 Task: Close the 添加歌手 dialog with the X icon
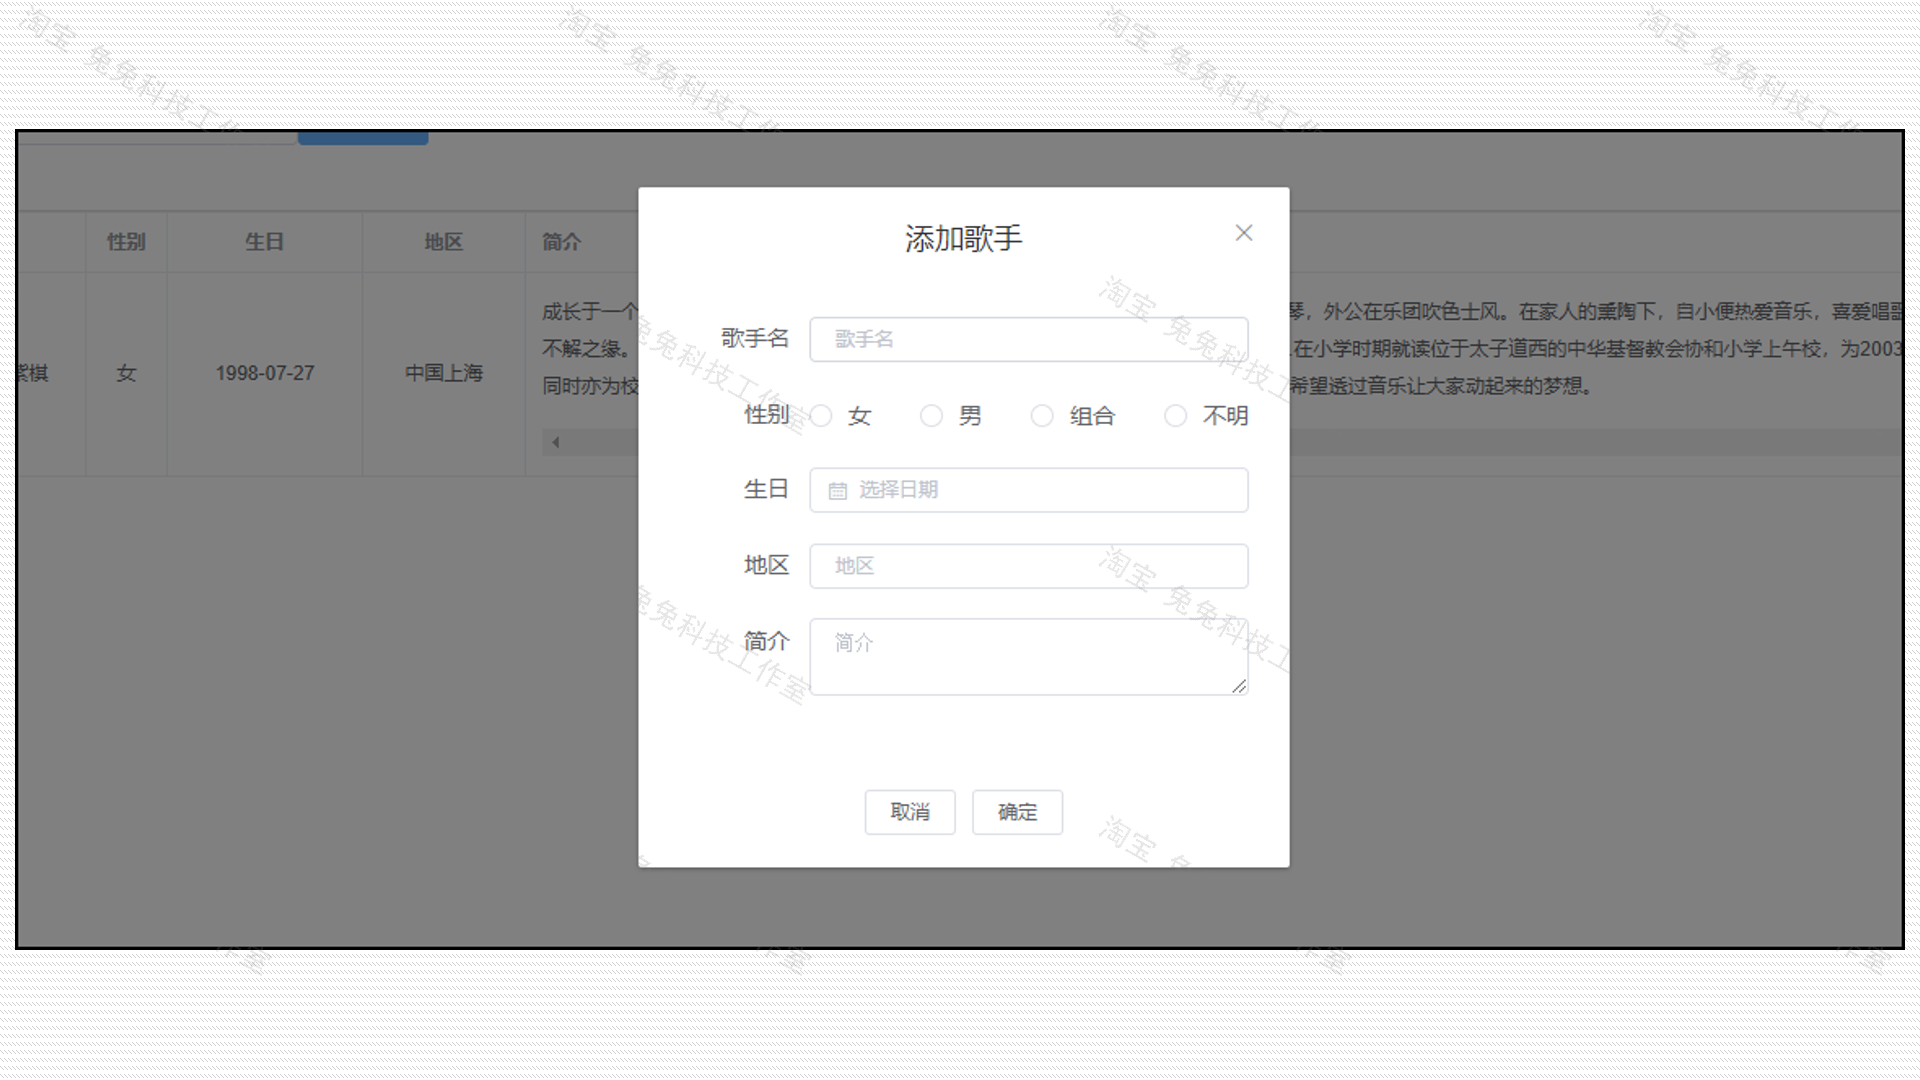tap(1243, 232)
